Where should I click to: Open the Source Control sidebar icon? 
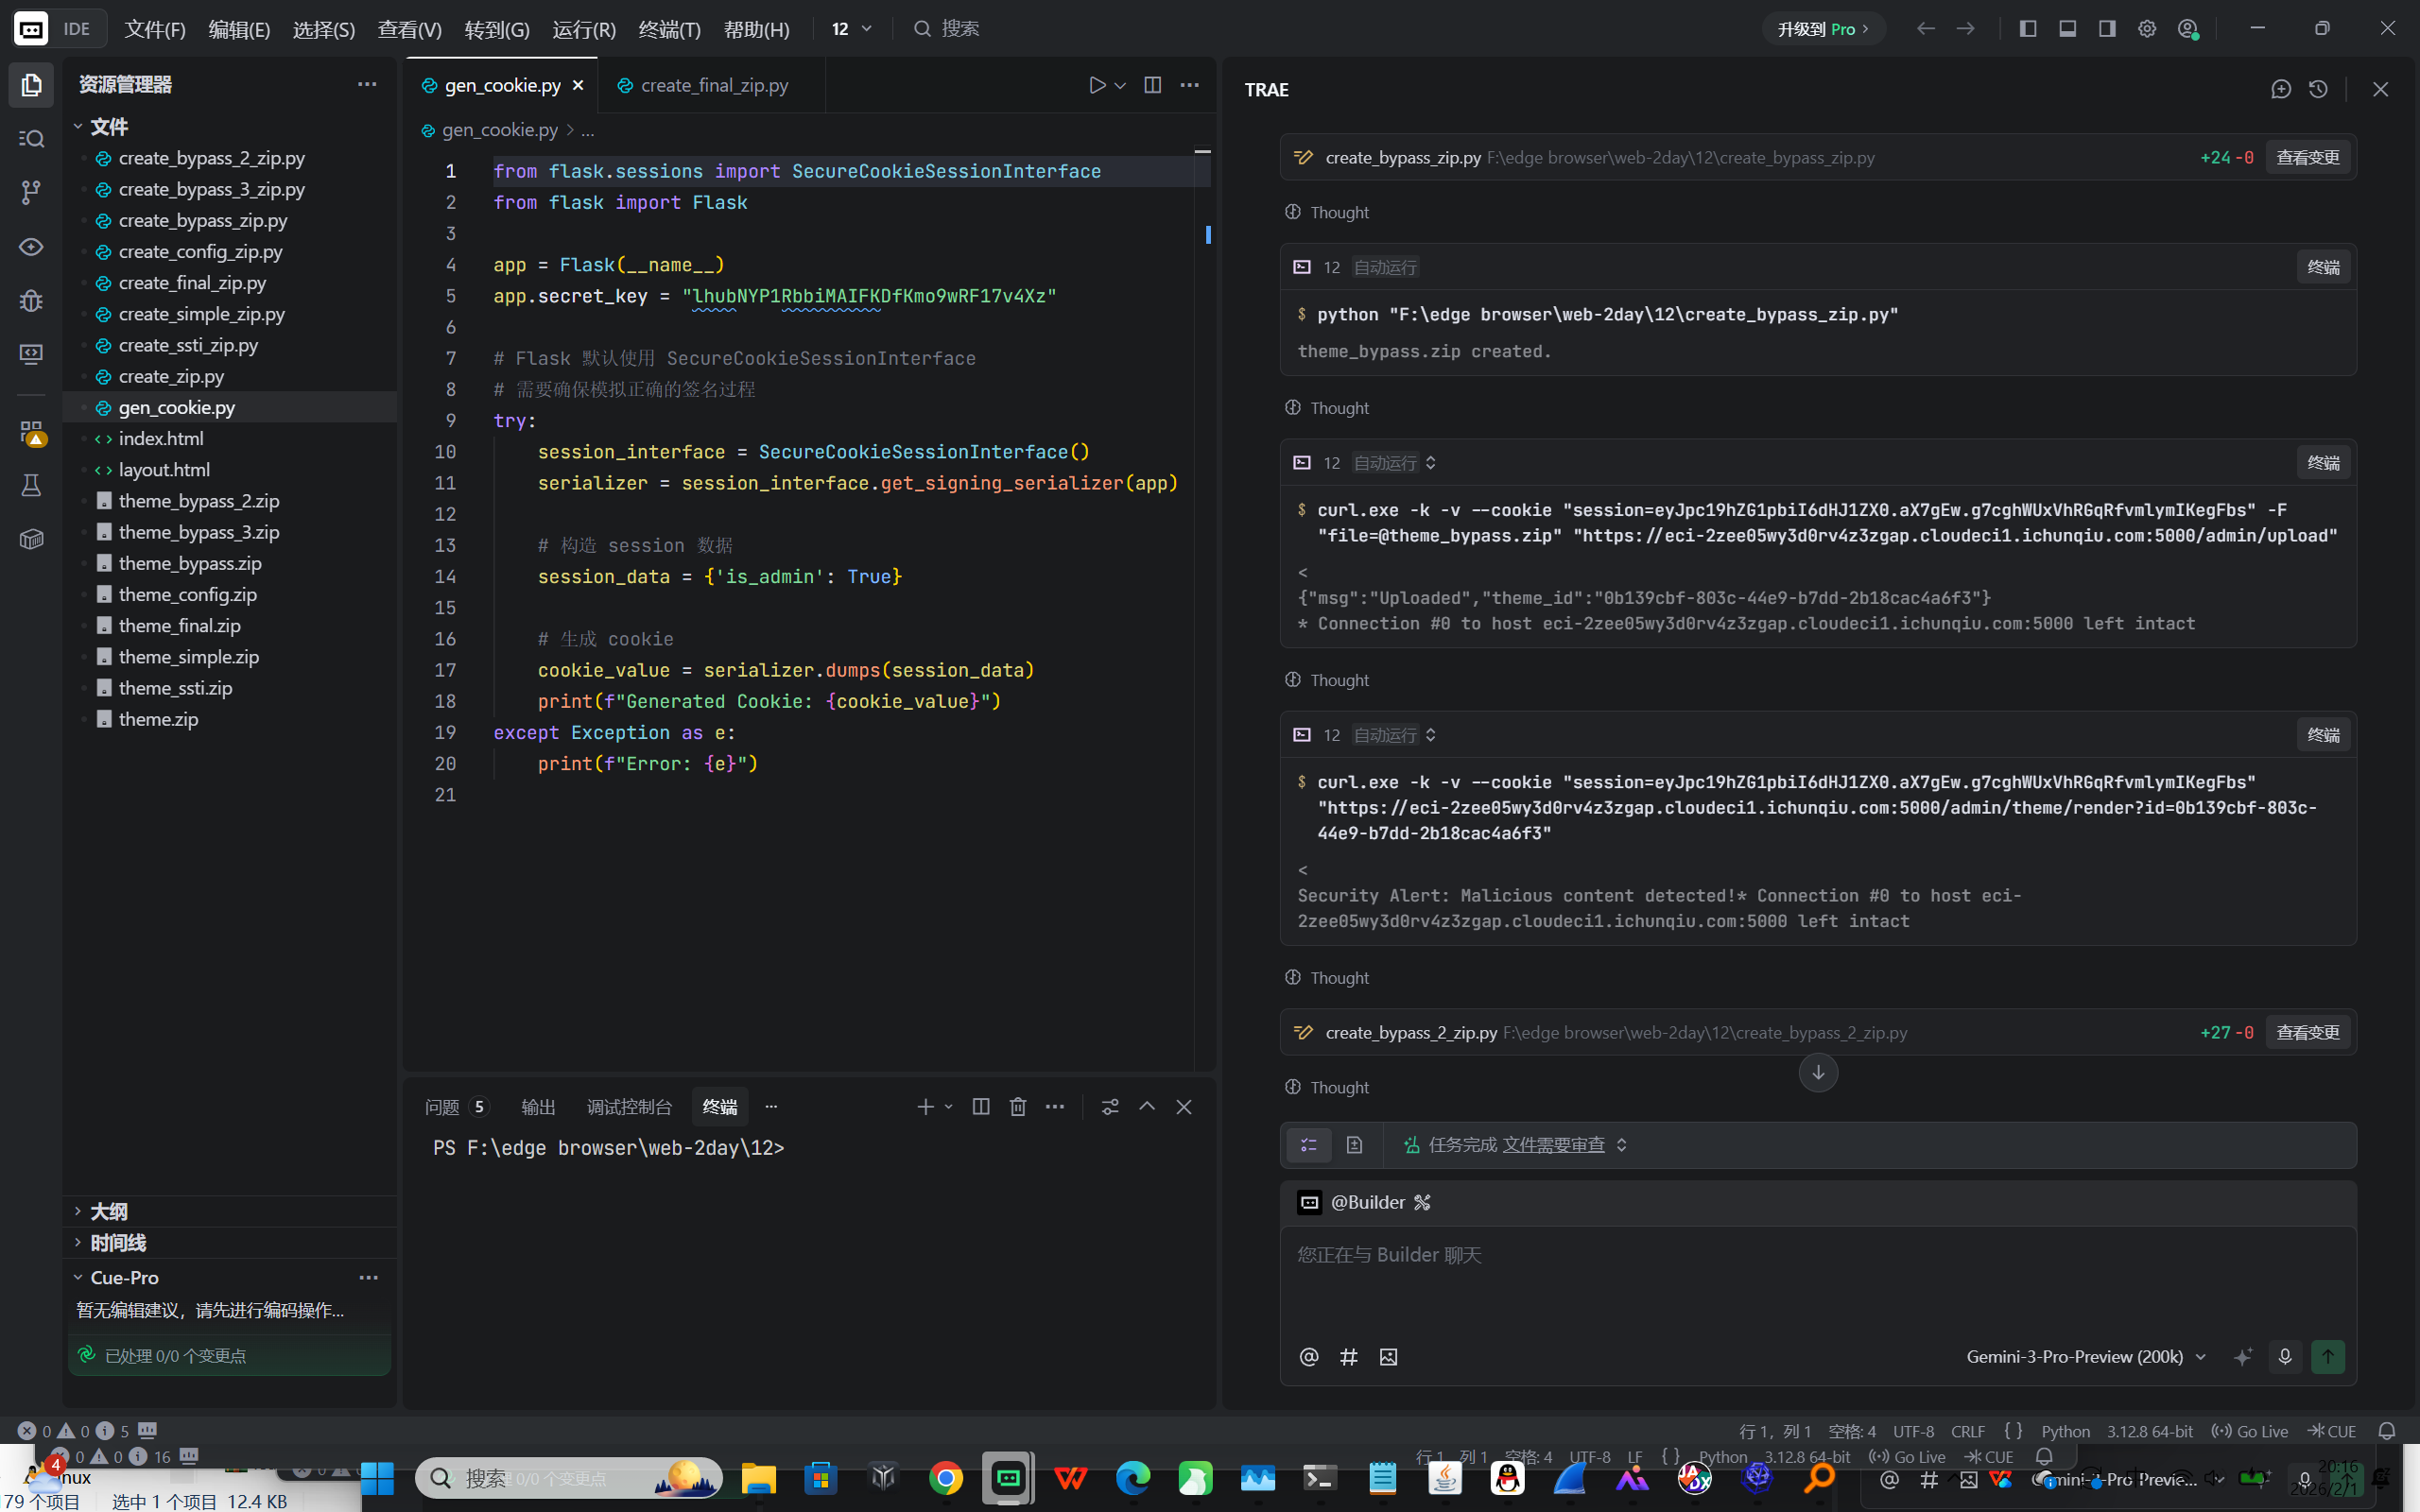pos(31,192)
